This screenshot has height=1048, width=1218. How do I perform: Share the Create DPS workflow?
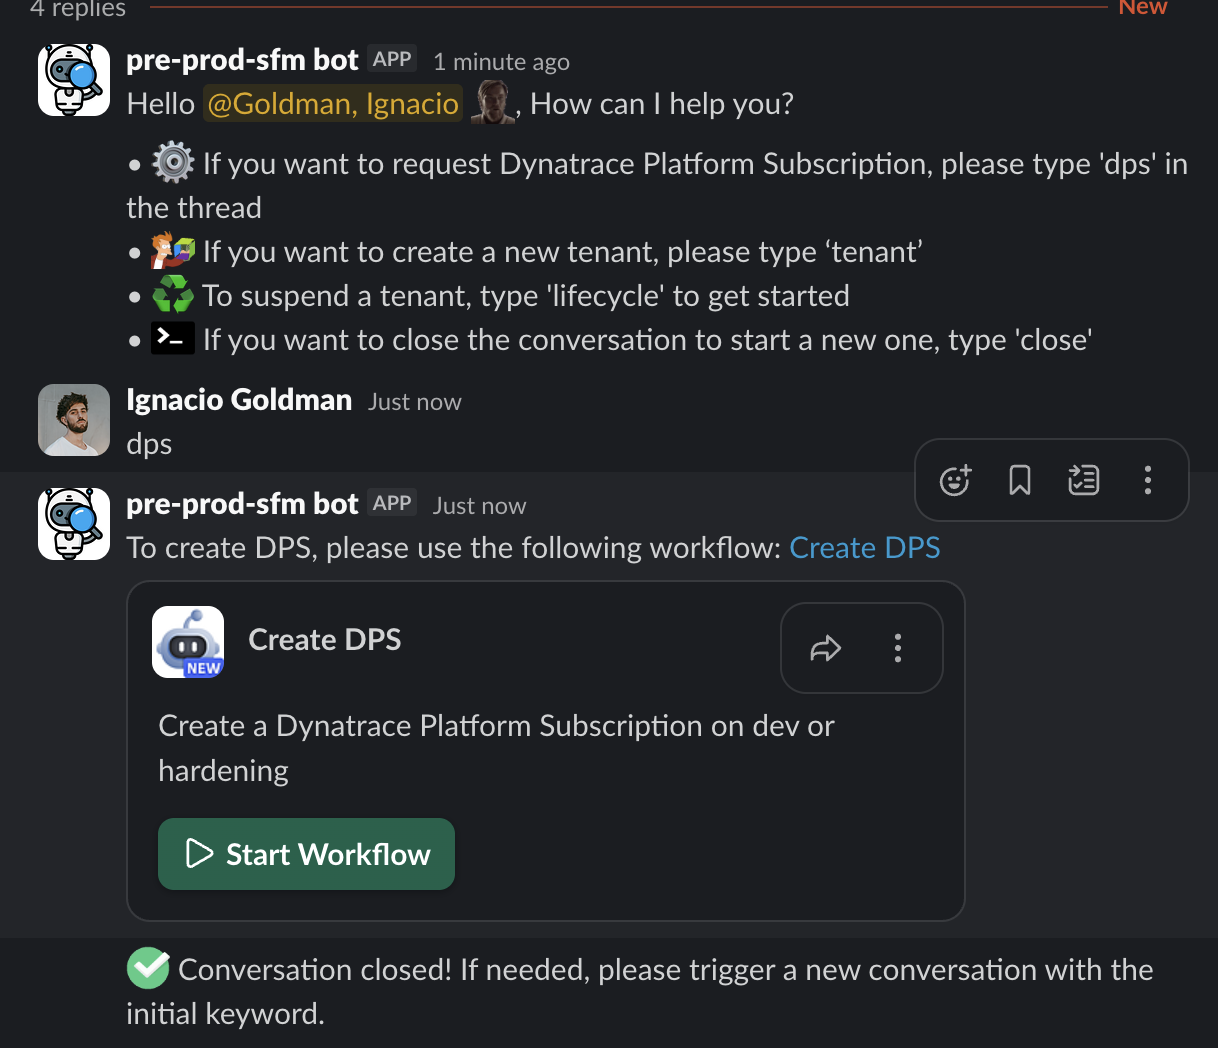click(x=825, y=649)
